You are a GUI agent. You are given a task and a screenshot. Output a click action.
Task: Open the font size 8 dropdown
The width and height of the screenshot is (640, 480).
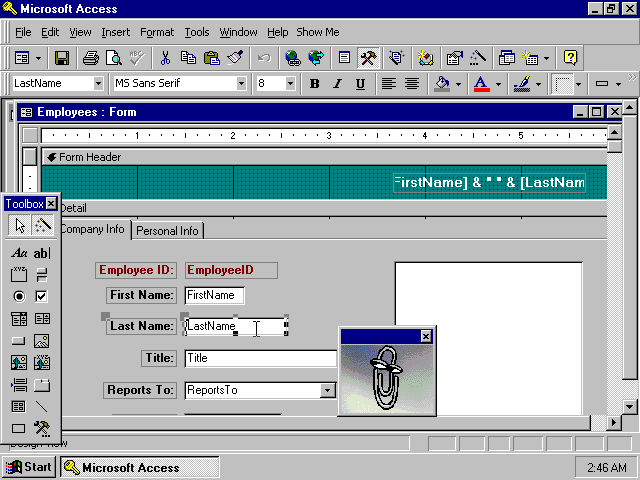290,84
